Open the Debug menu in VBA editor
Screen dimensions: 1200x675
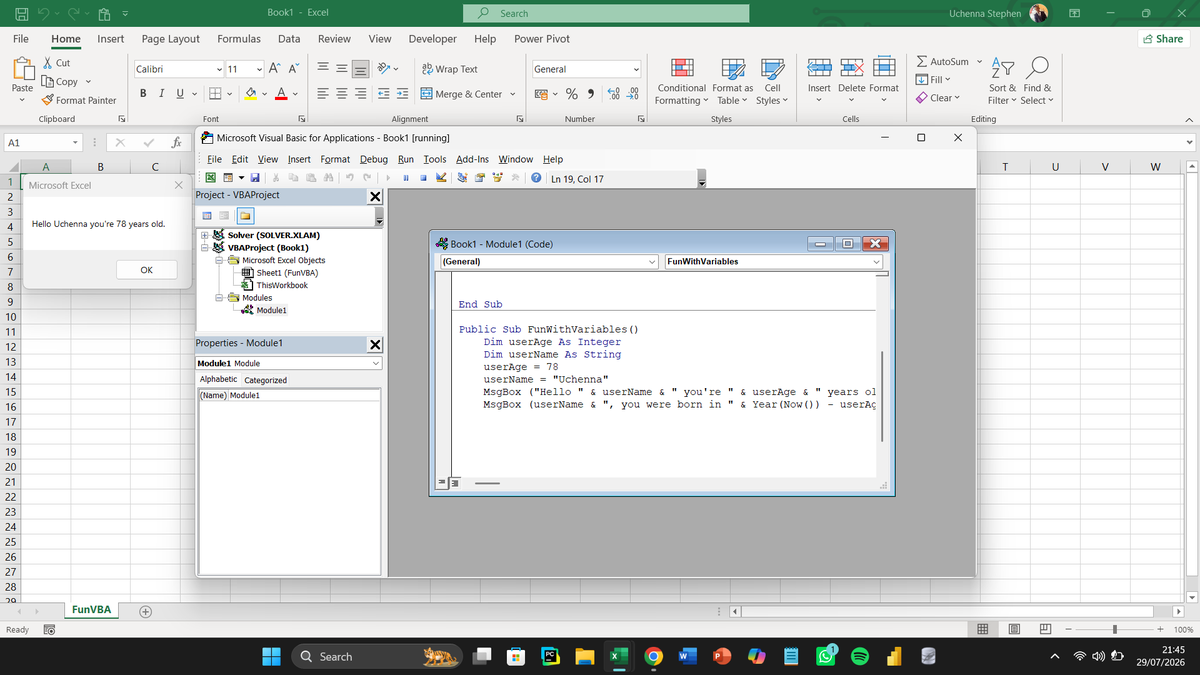tap(373, 159)
